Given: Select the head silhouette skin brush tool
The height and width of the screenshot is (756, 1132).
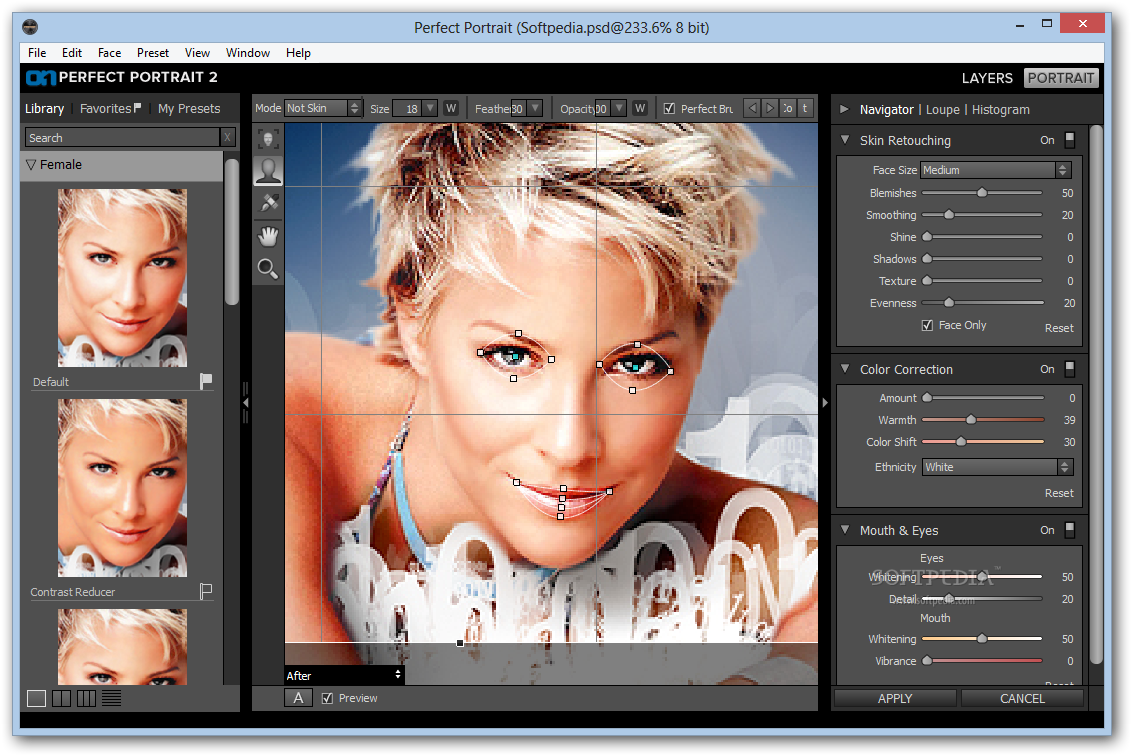Looking at the screenshot, I should tap(268, 171).
